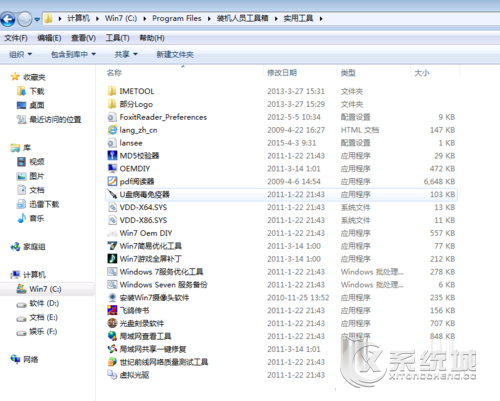Screen dimensions: 500x401
Task: Sort by the 名称 column header
Action: tap(114, 73)
